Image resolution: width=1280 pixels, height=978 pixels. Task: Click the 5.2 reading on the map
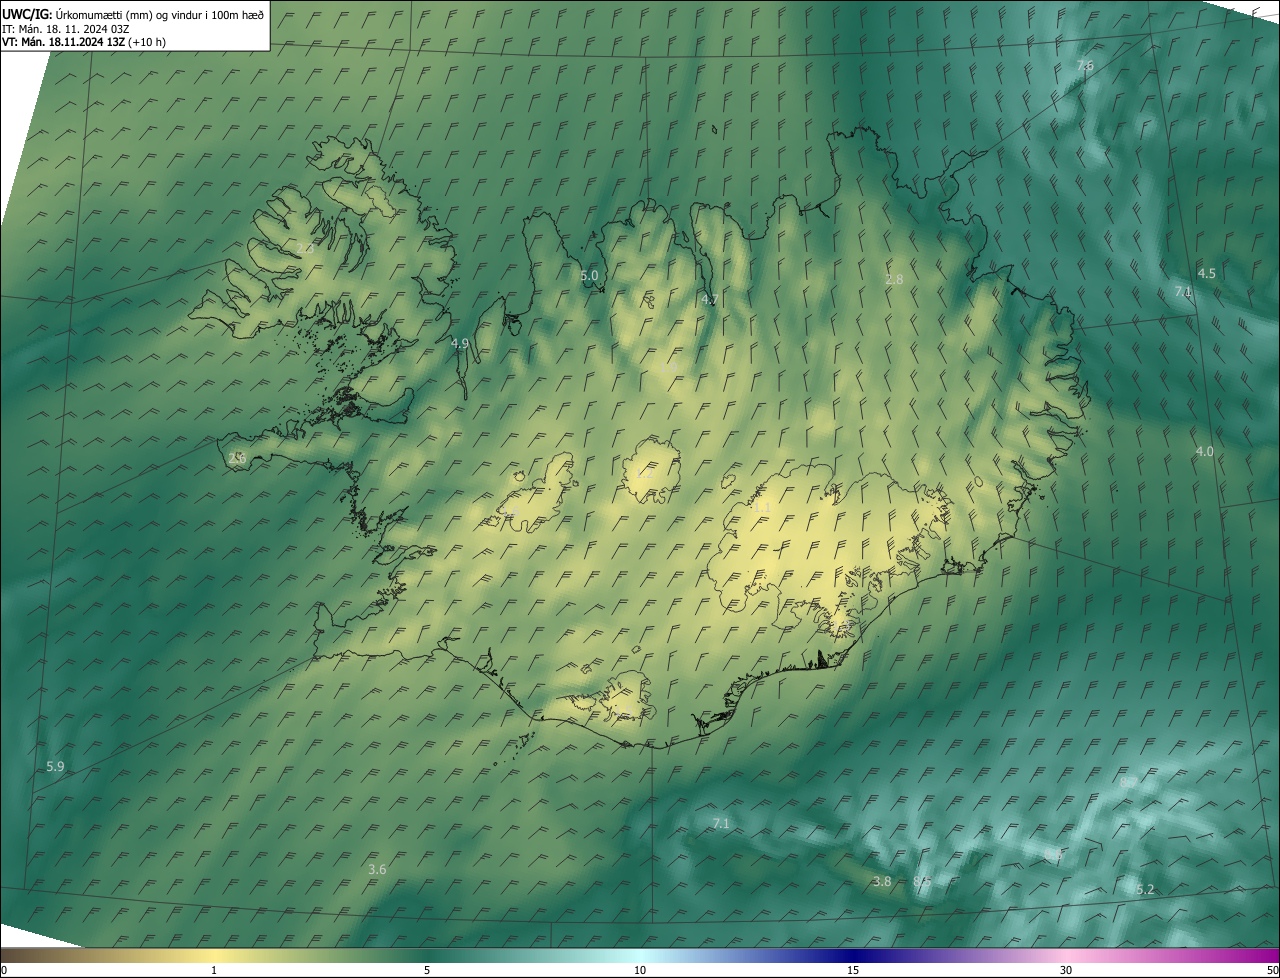point(1145,889)
